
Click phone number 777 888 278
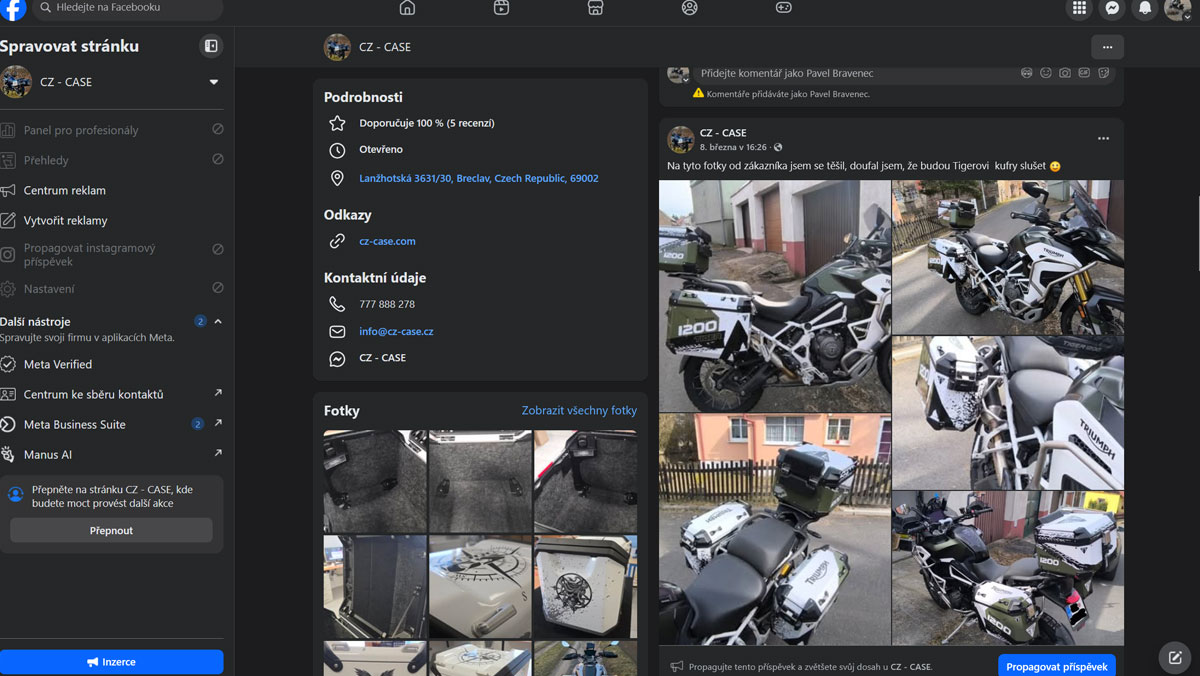click(387, 304)
